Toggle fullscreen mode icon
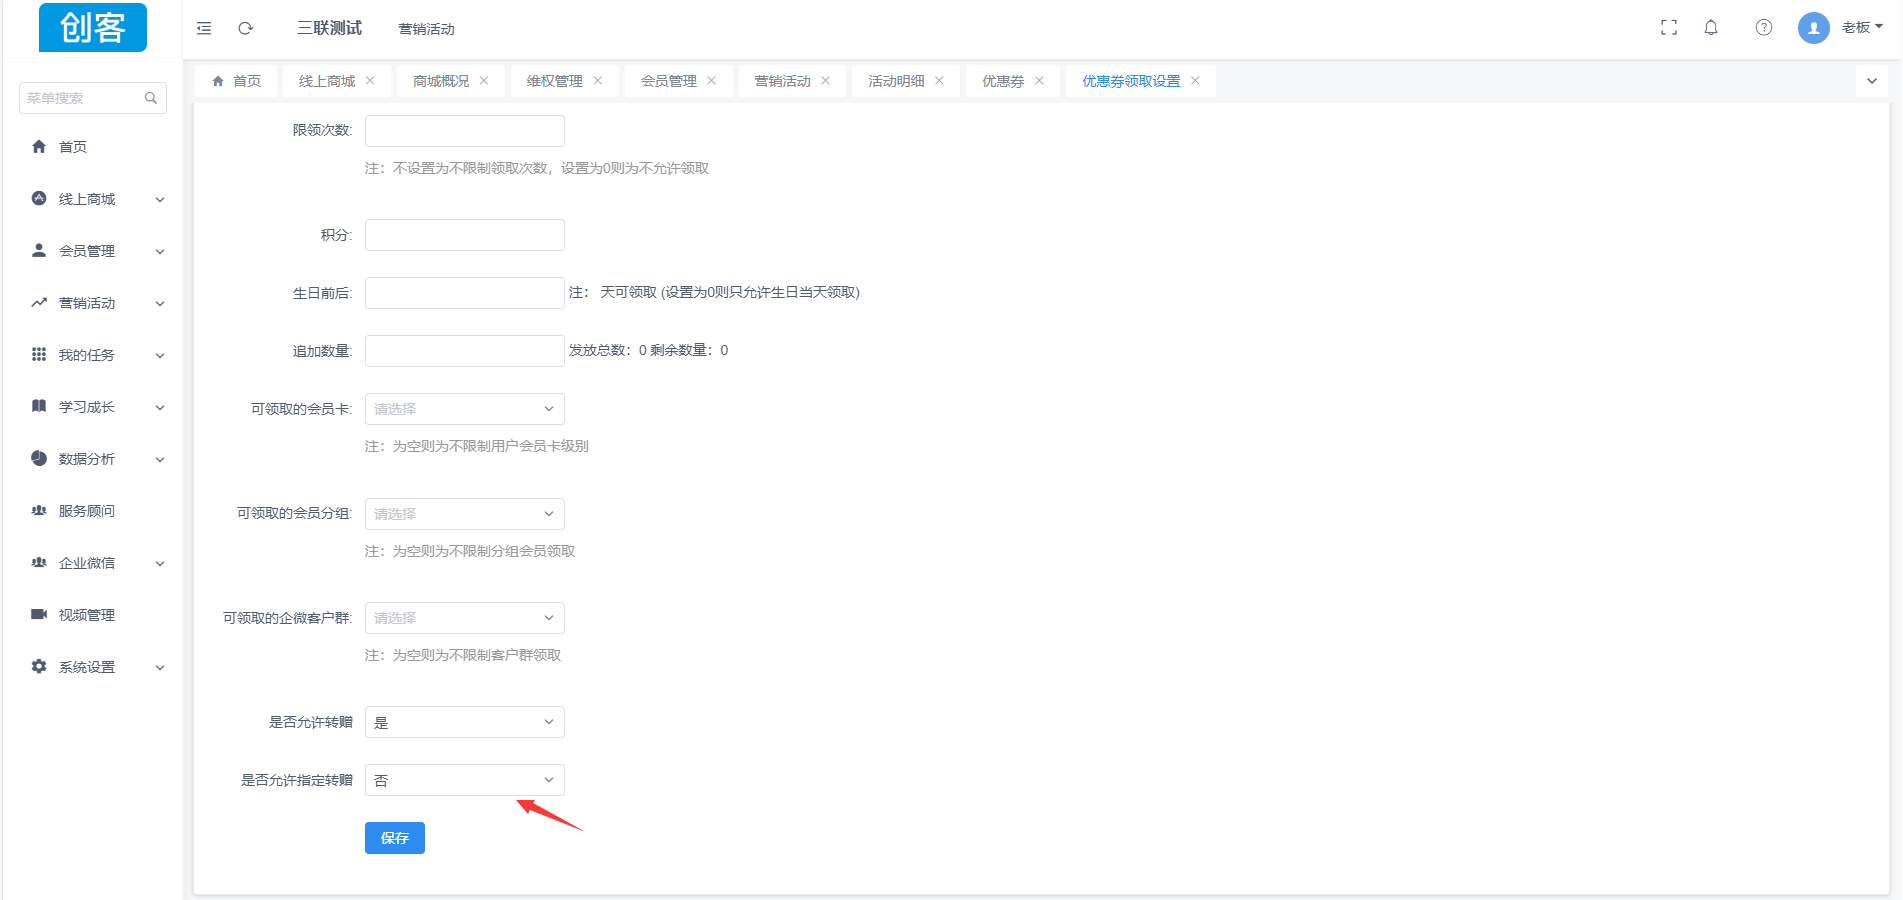 coord(1669,28)
